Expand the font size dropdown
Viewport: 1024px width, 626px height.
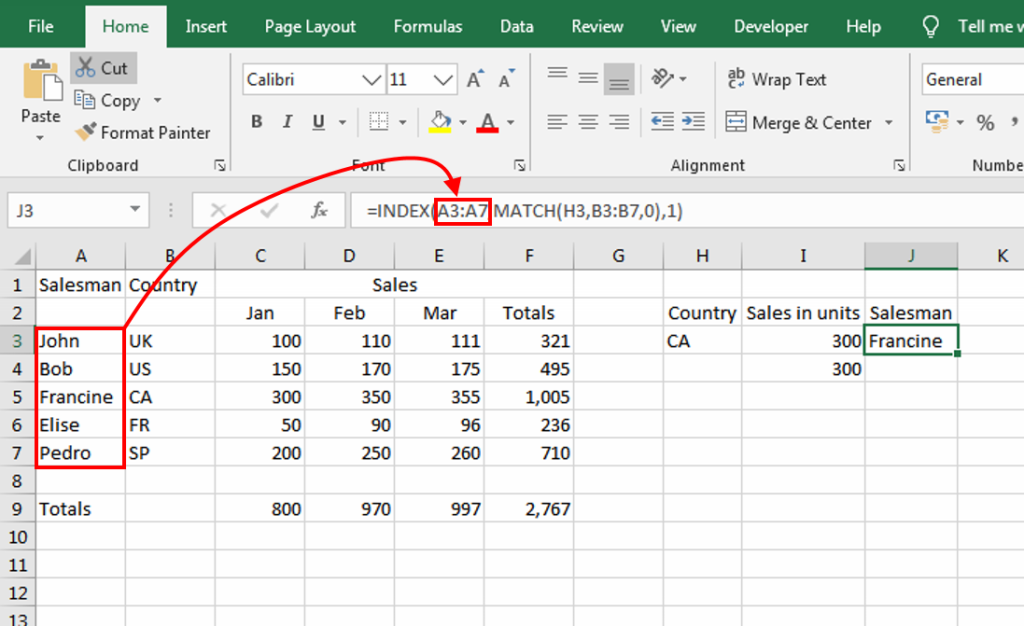[x=445, y=80]
